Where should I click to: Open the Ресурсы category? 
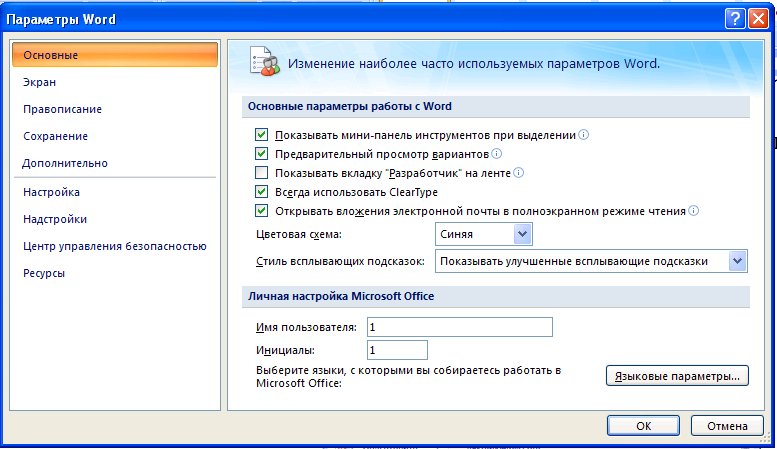tap(115, 273)
